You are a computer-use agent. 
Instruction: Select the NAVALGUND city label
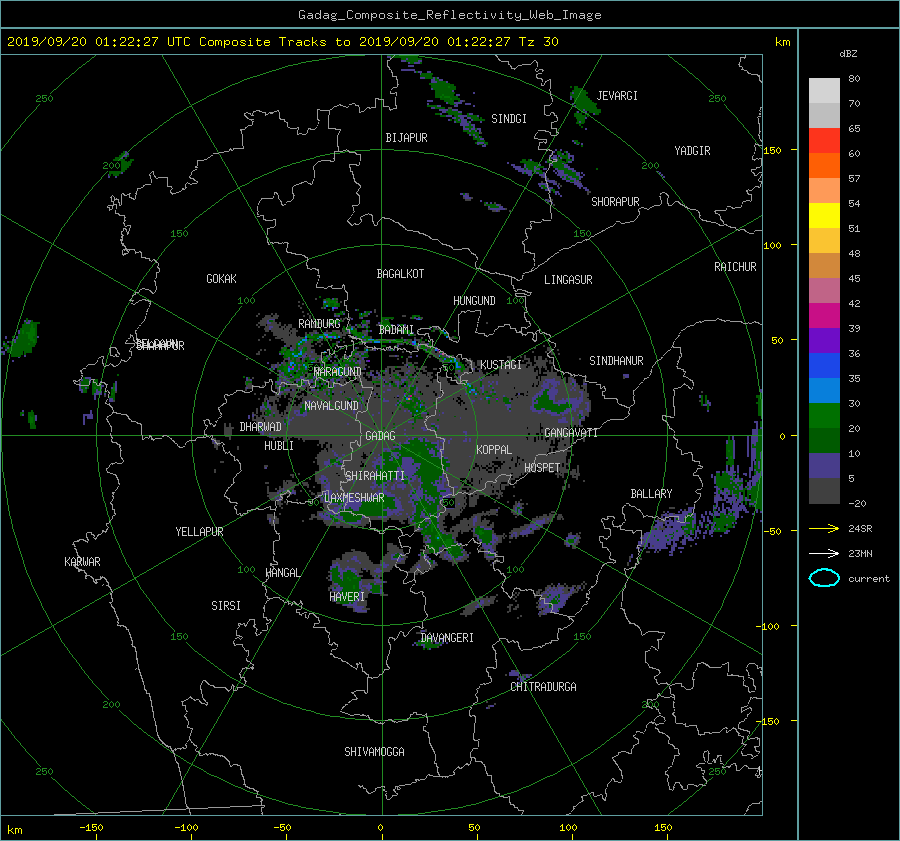coord(331,406)
